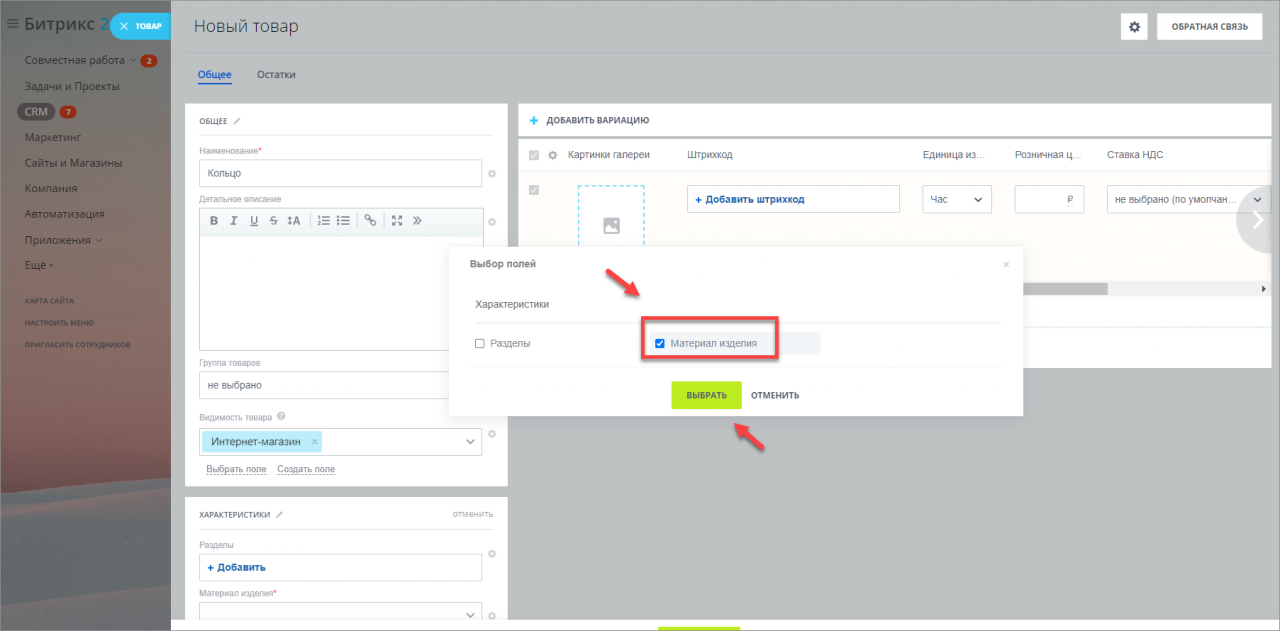Switch to the Общее tab

coord(215,75)
